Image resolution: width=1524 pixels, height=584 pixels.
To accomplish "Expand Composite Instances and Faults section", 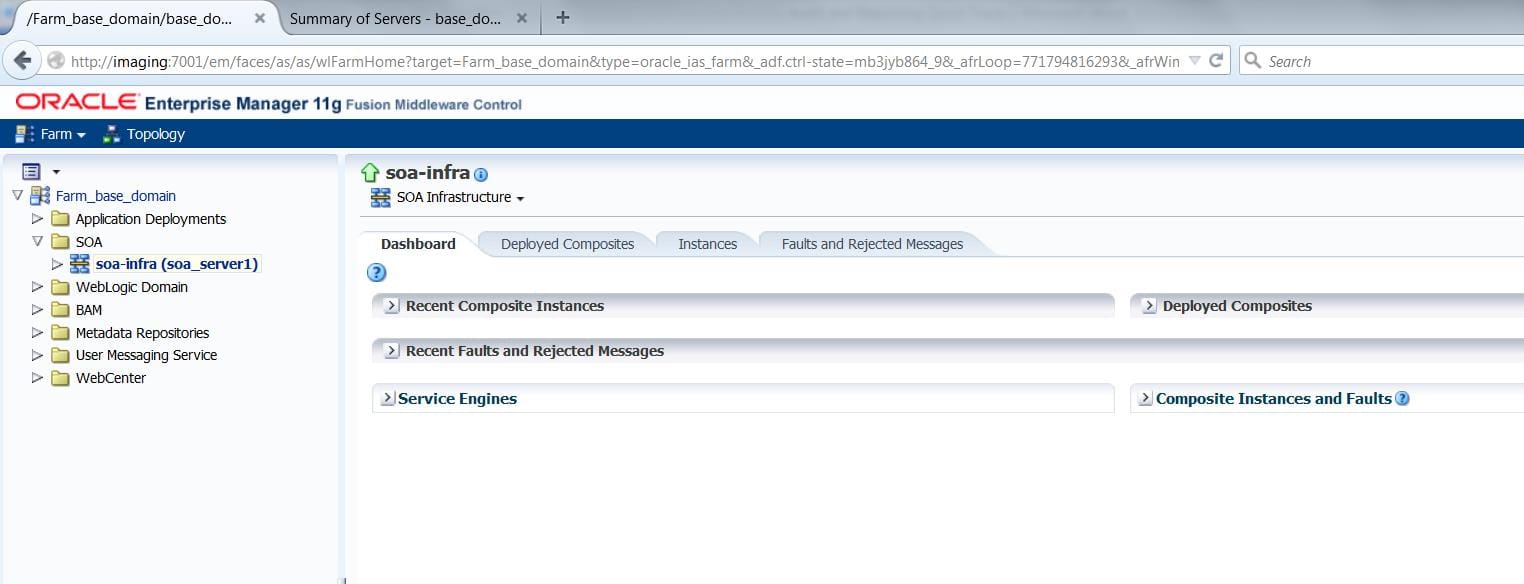I will [1146, 398].
